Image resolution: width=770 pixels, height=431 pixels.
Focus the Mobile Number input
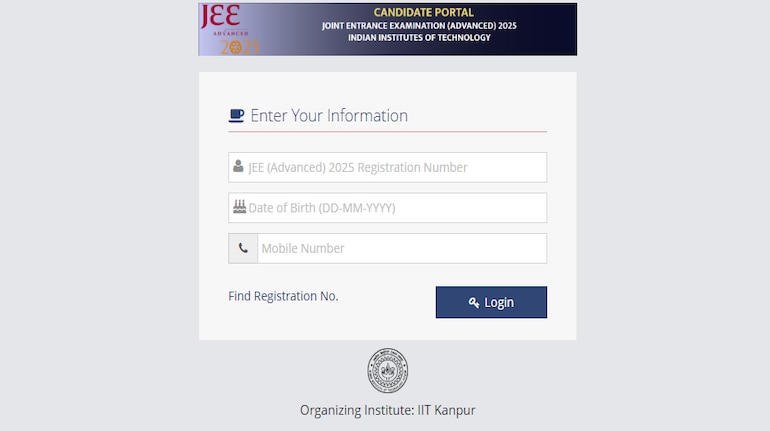click(x=401, y=248)
